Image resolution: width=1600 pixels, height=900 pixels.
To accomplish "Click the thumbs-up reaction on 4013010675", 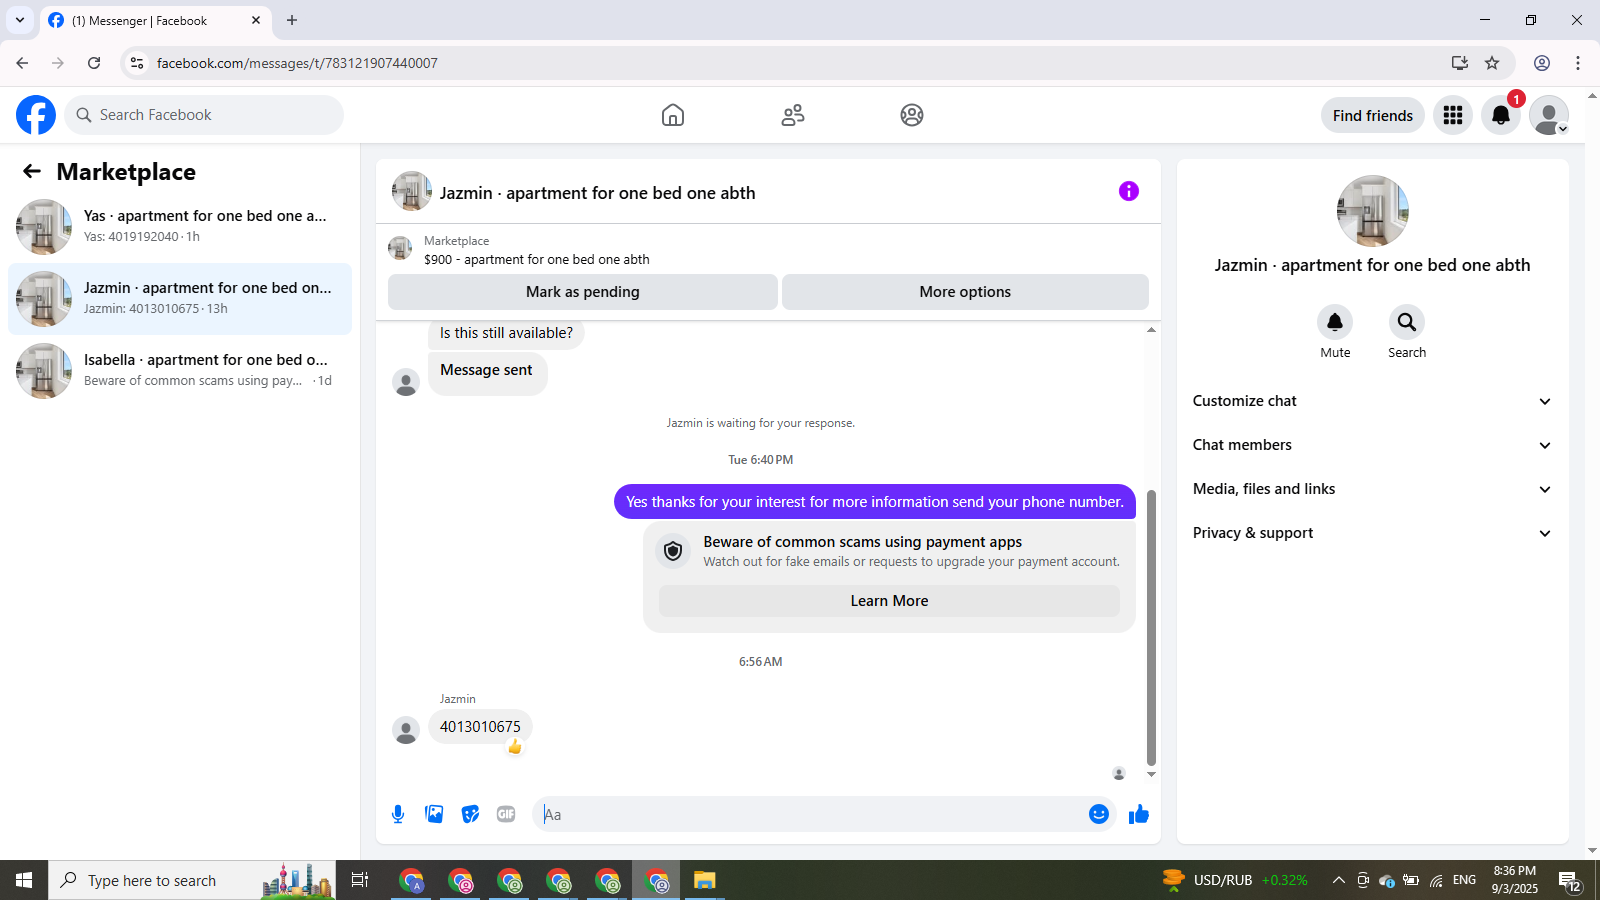I will pos(515,747).
